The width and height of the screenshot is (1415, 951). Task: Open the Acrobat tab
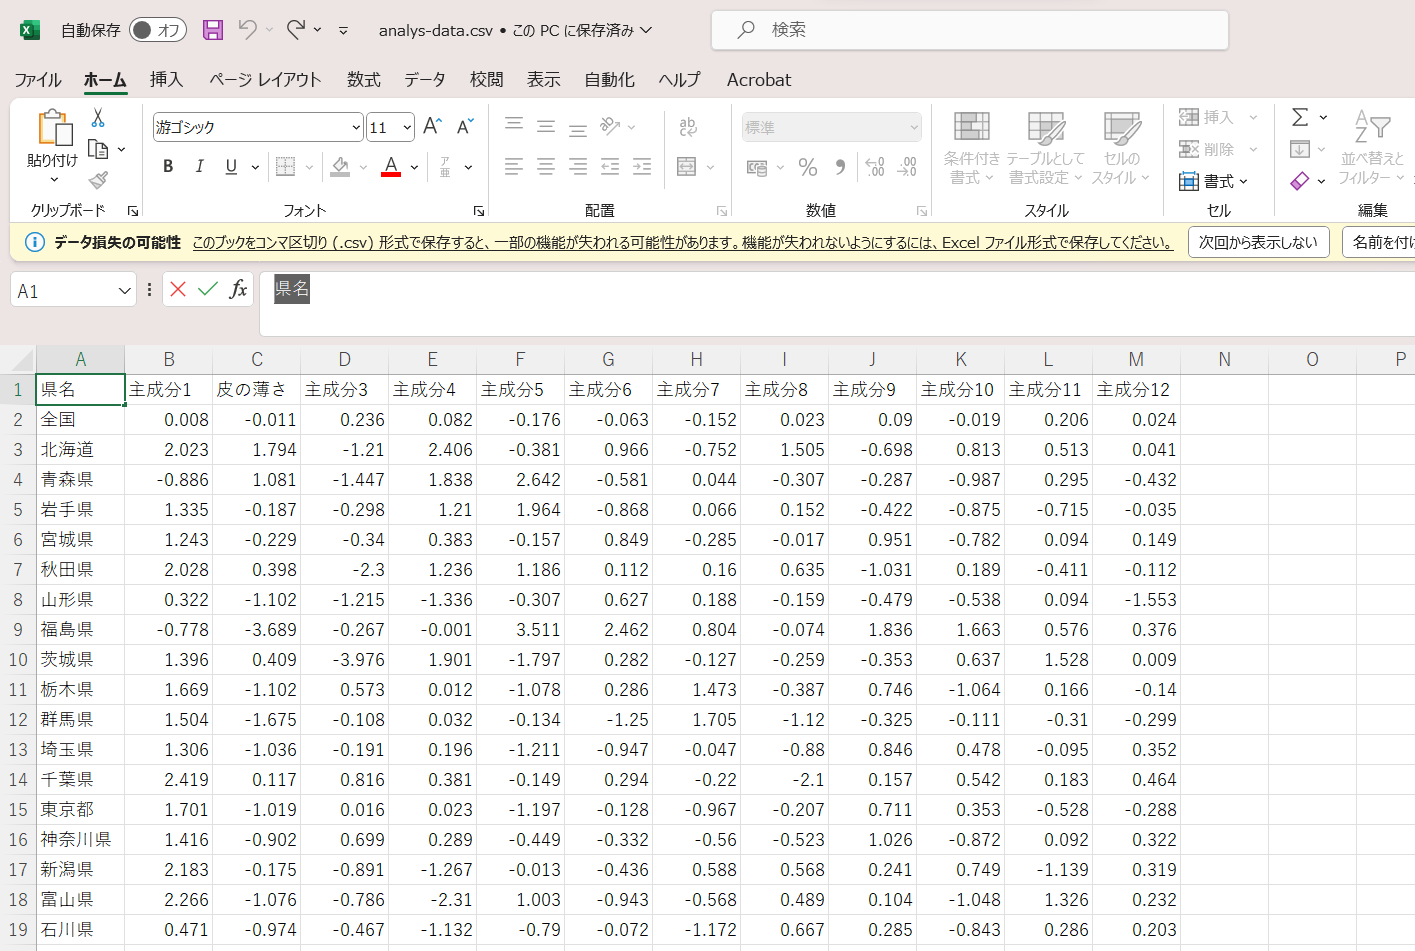[759, 79]
